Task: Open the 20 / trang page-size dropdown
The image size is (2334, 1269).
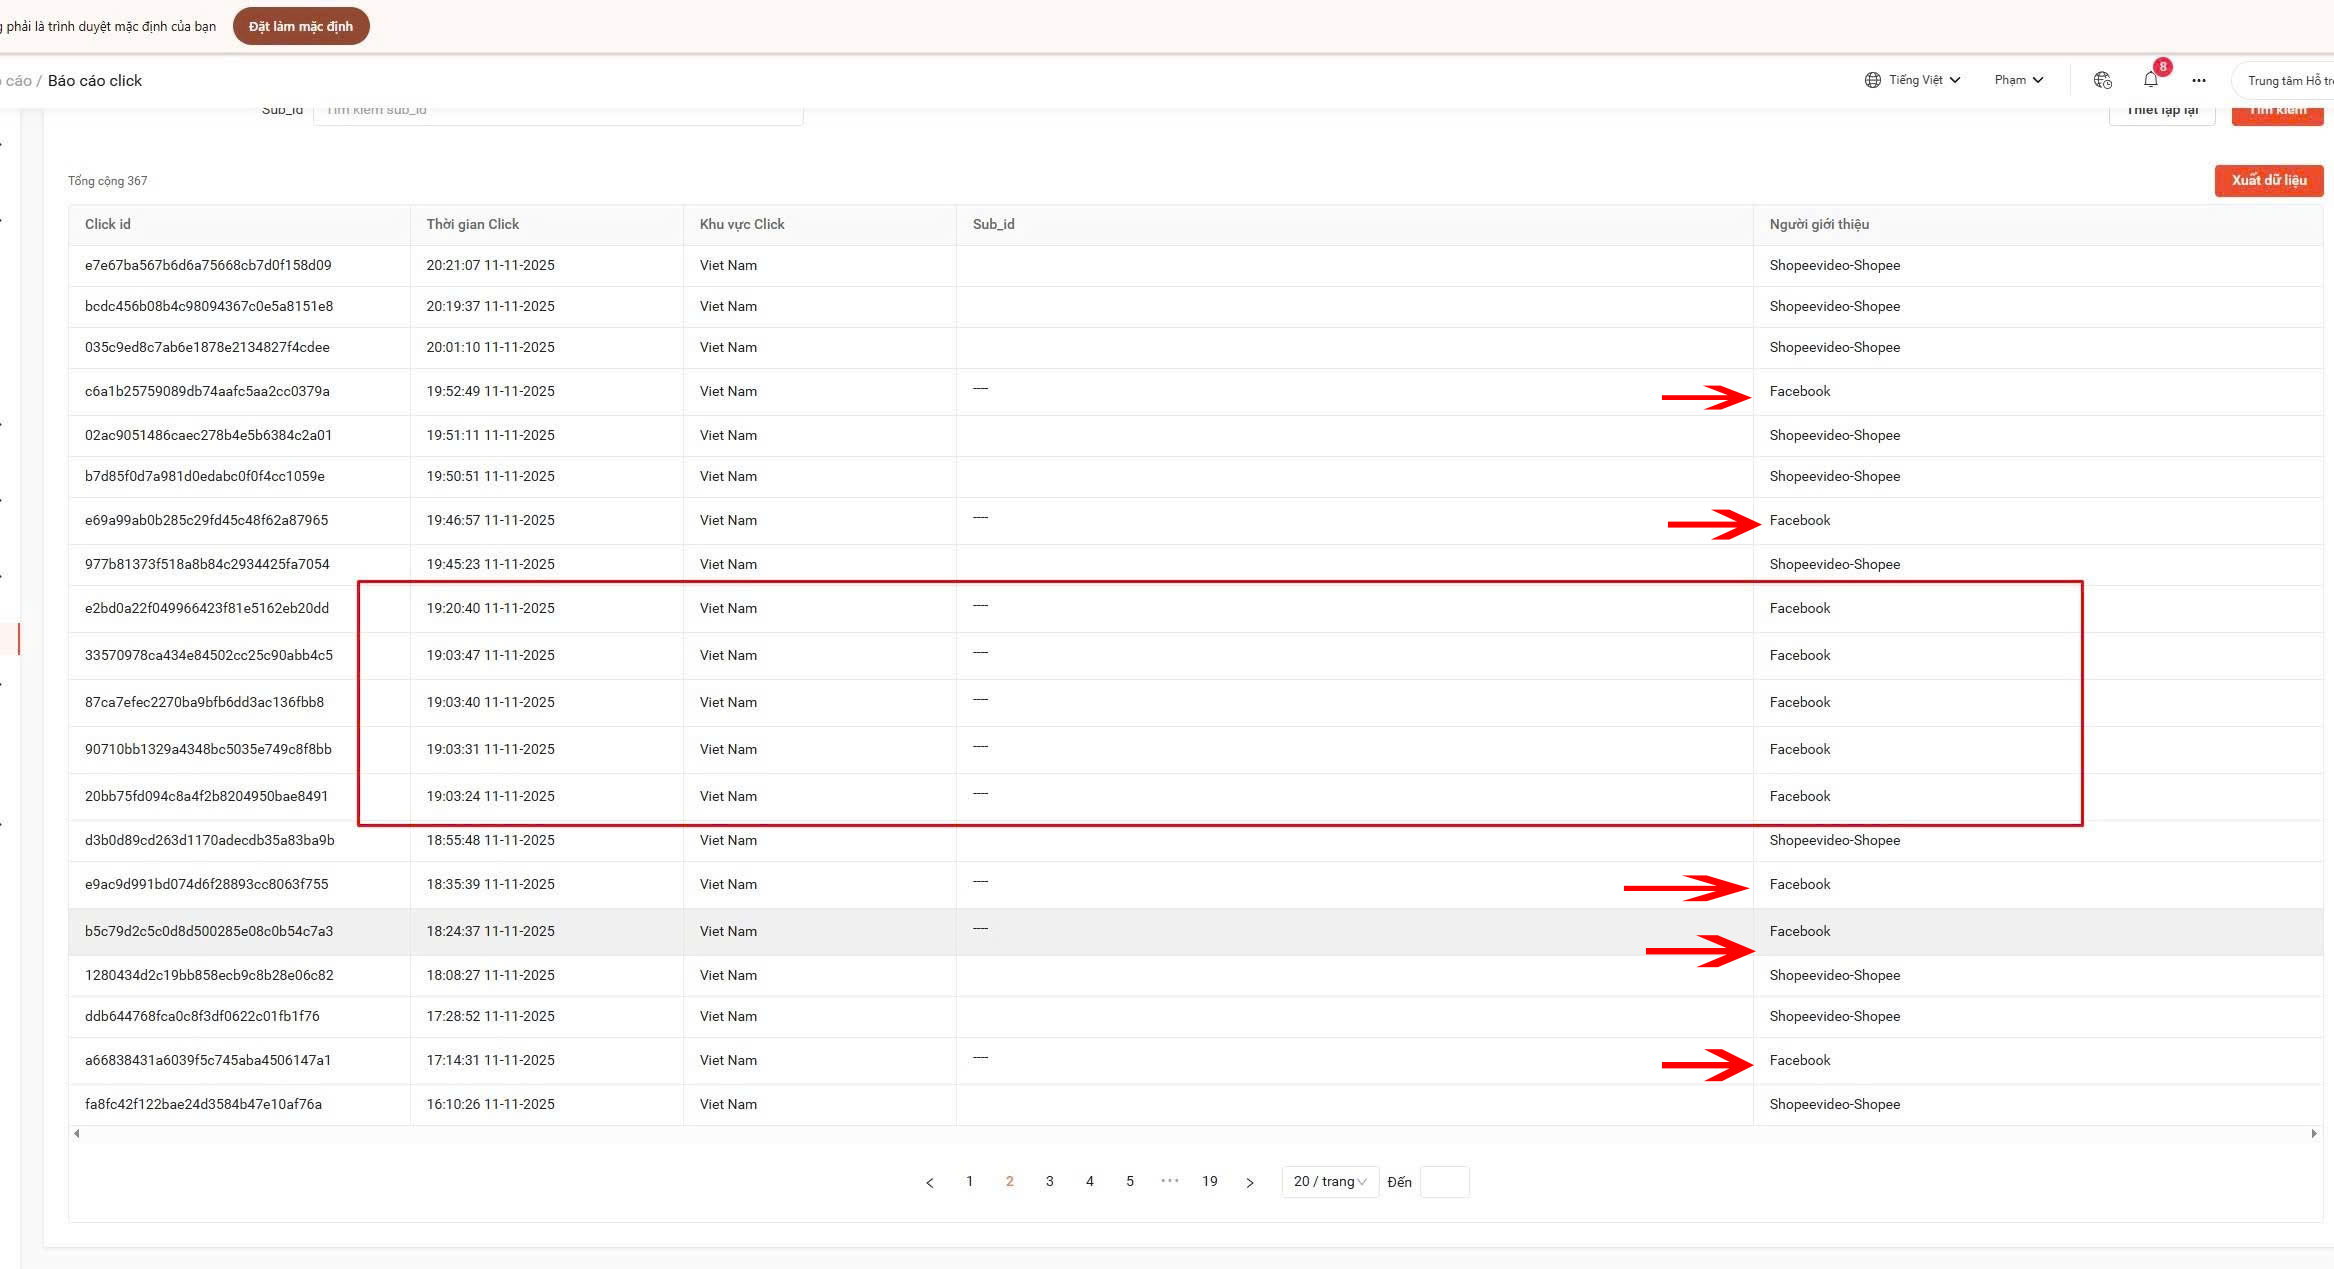Action: click(1329, 1181)
